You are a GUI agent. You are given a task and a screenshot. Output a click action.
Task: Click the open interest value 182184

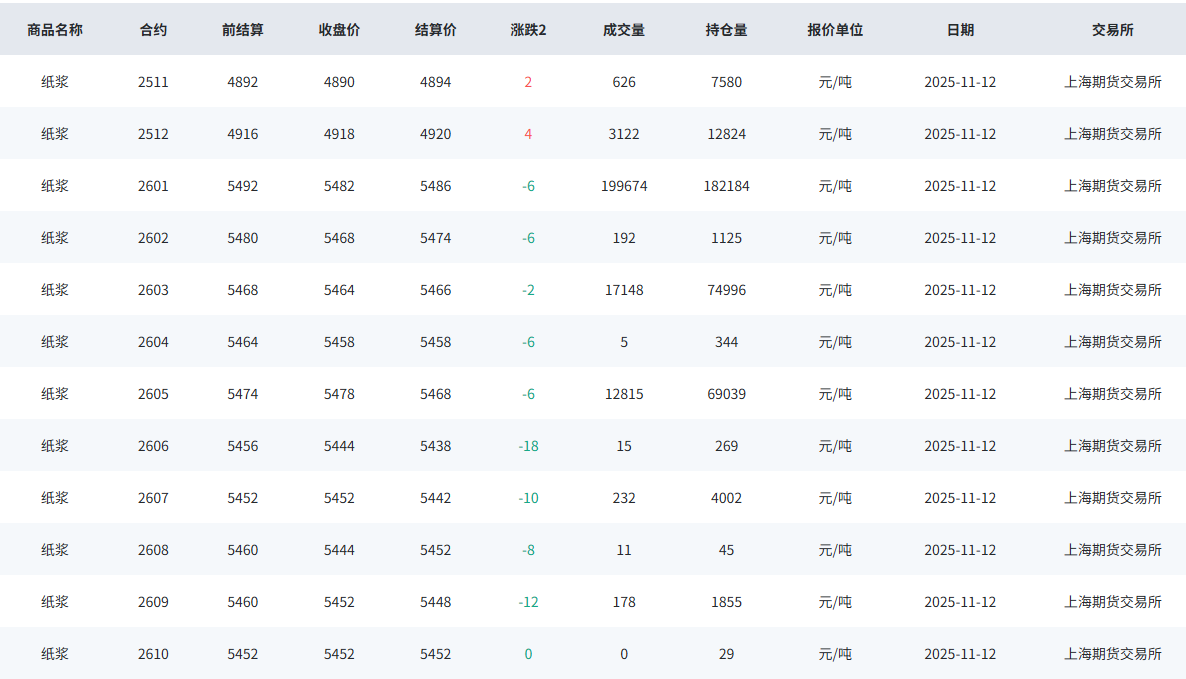point(726,186)
